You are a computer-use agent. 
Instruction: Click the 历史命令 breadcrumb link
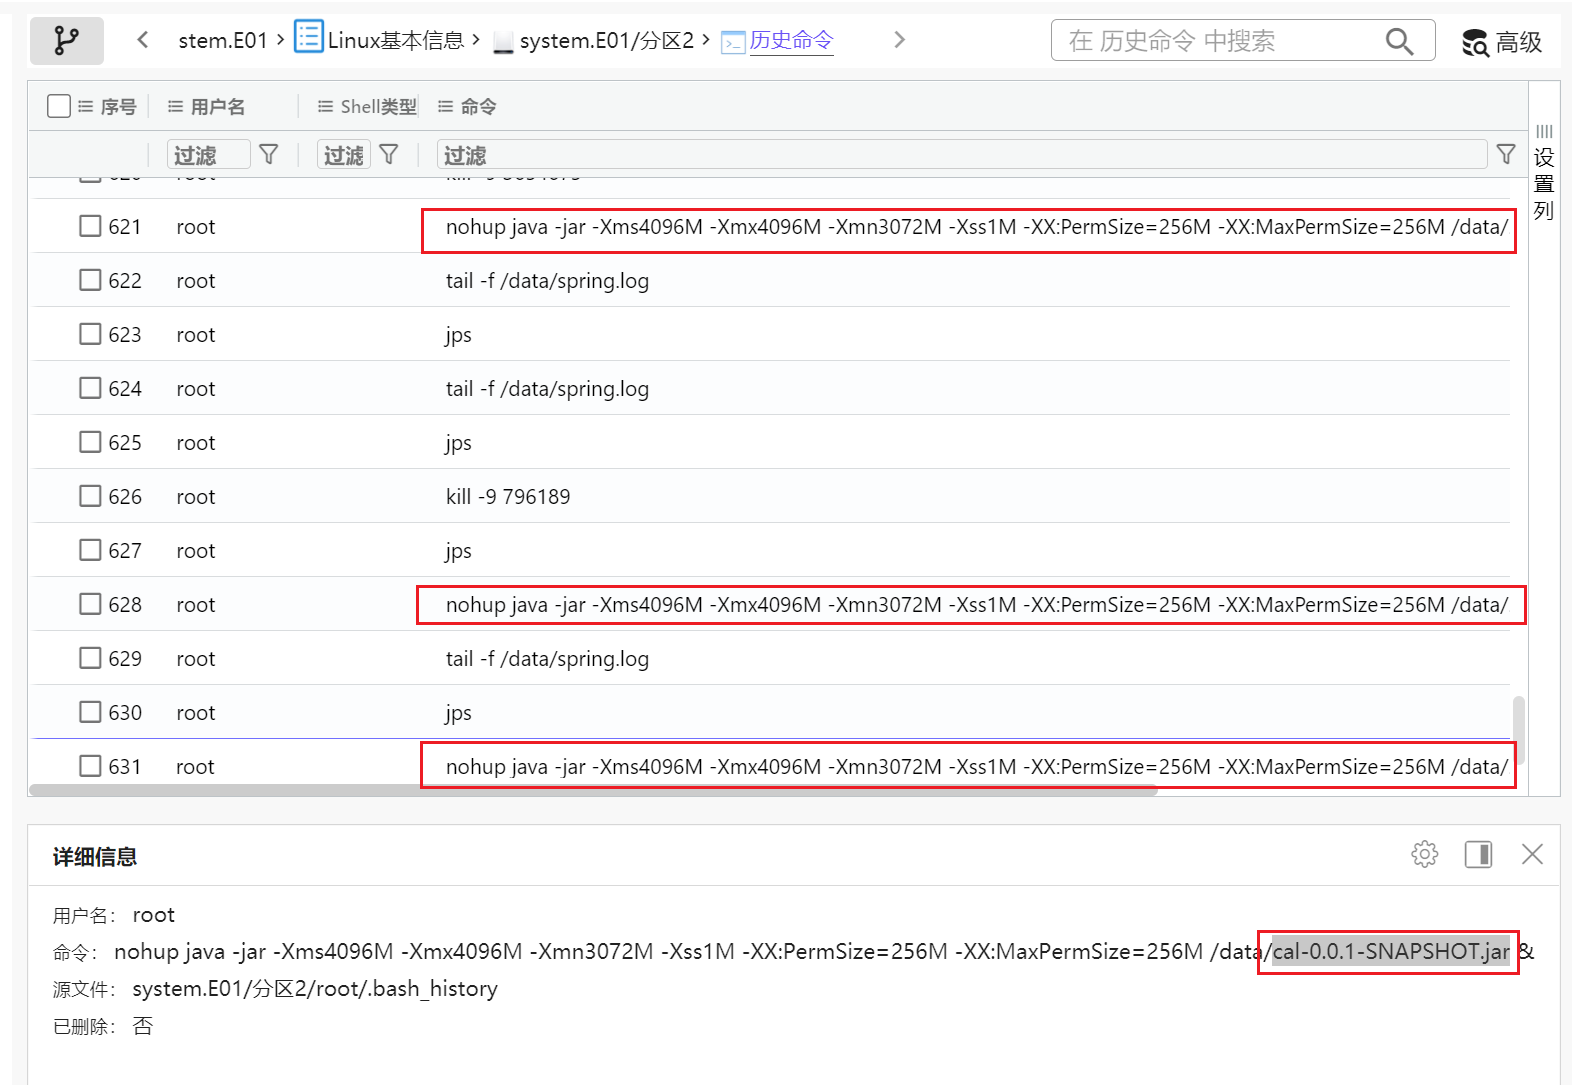coord(791,40)
